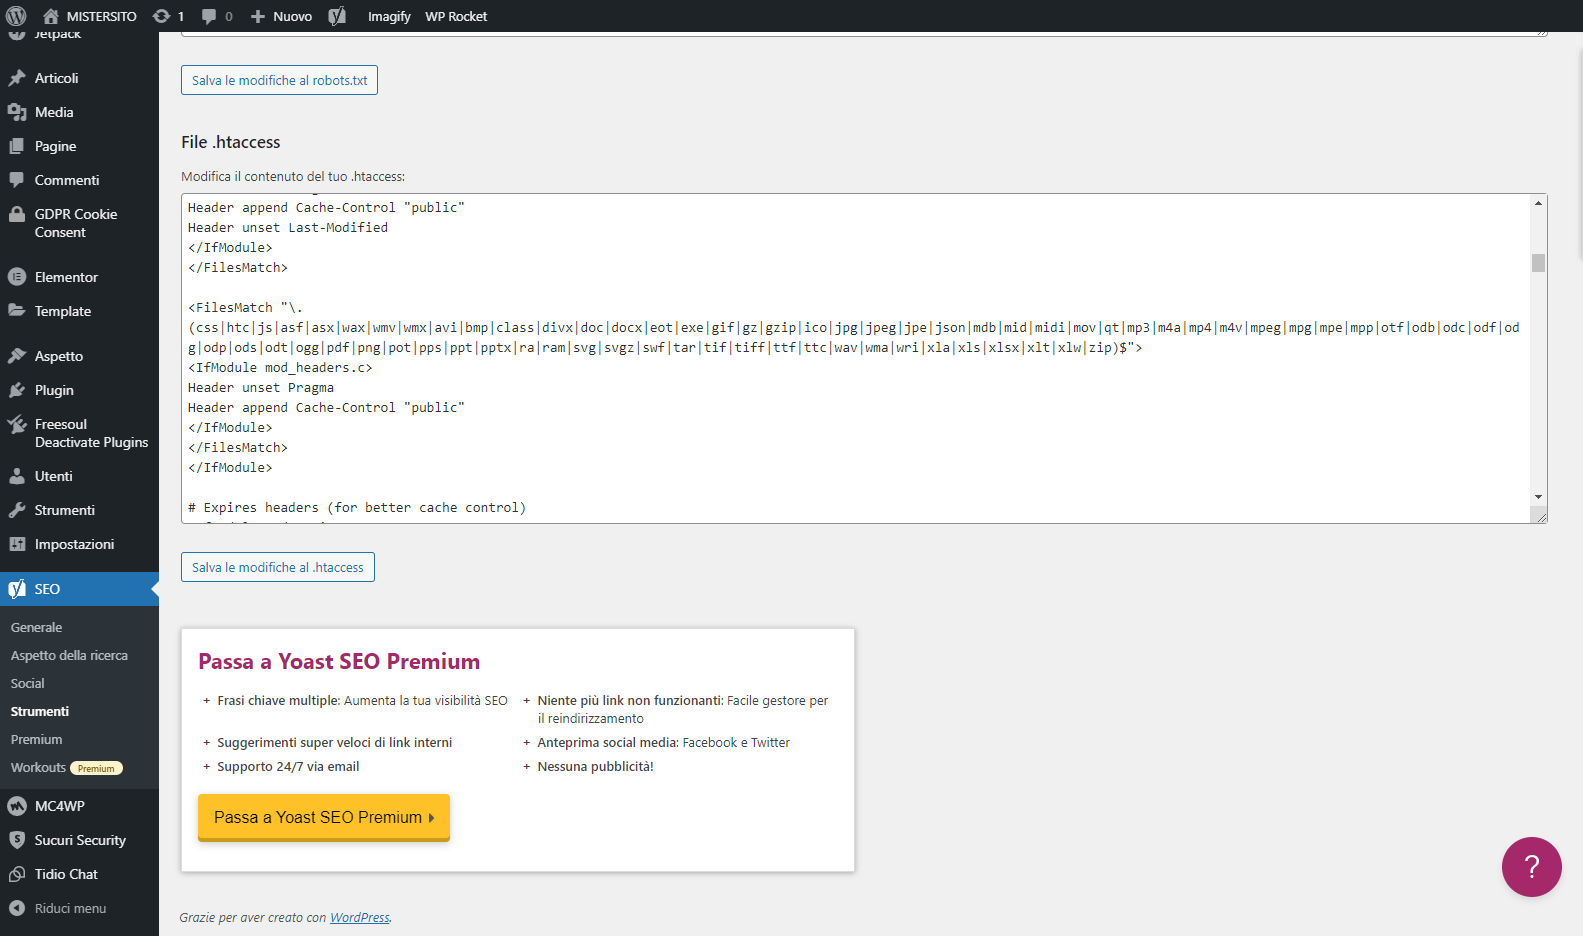Click the '<IfModule mod_headers.c>' line

tap(280, 368)
